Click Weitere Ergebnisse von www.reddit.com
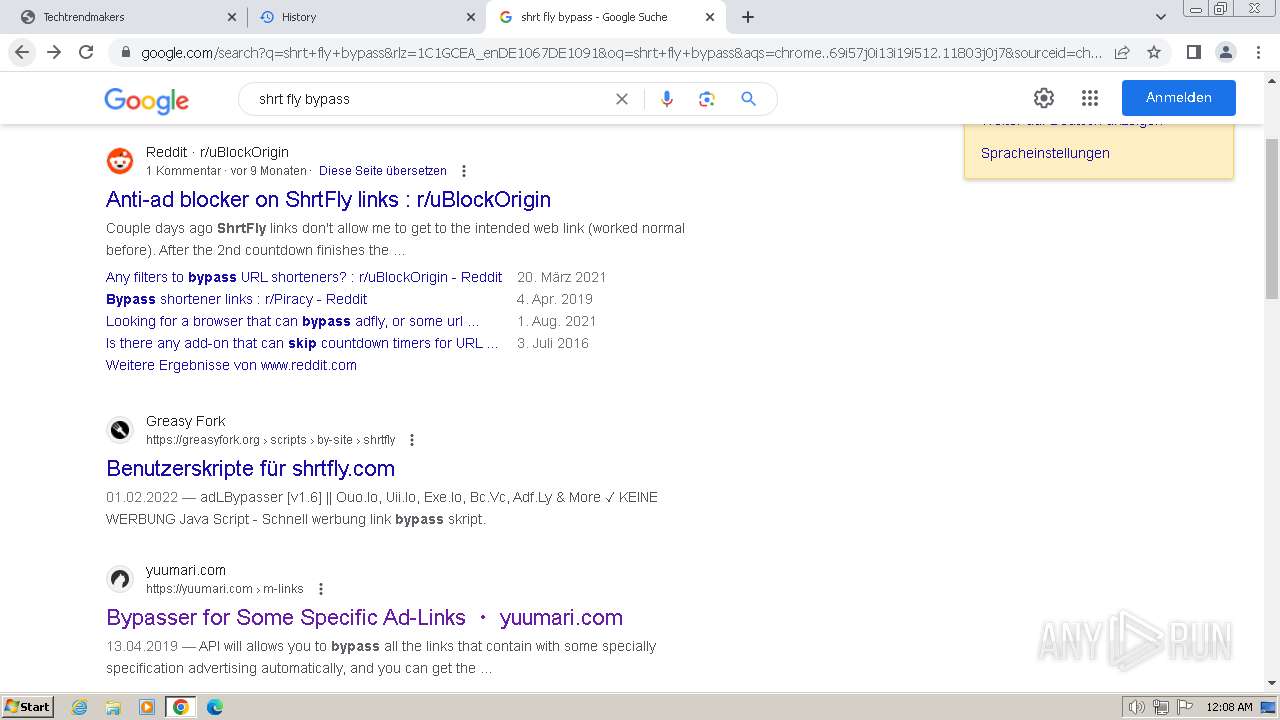Screen dimensions: 1280x720 pos(231,365)
